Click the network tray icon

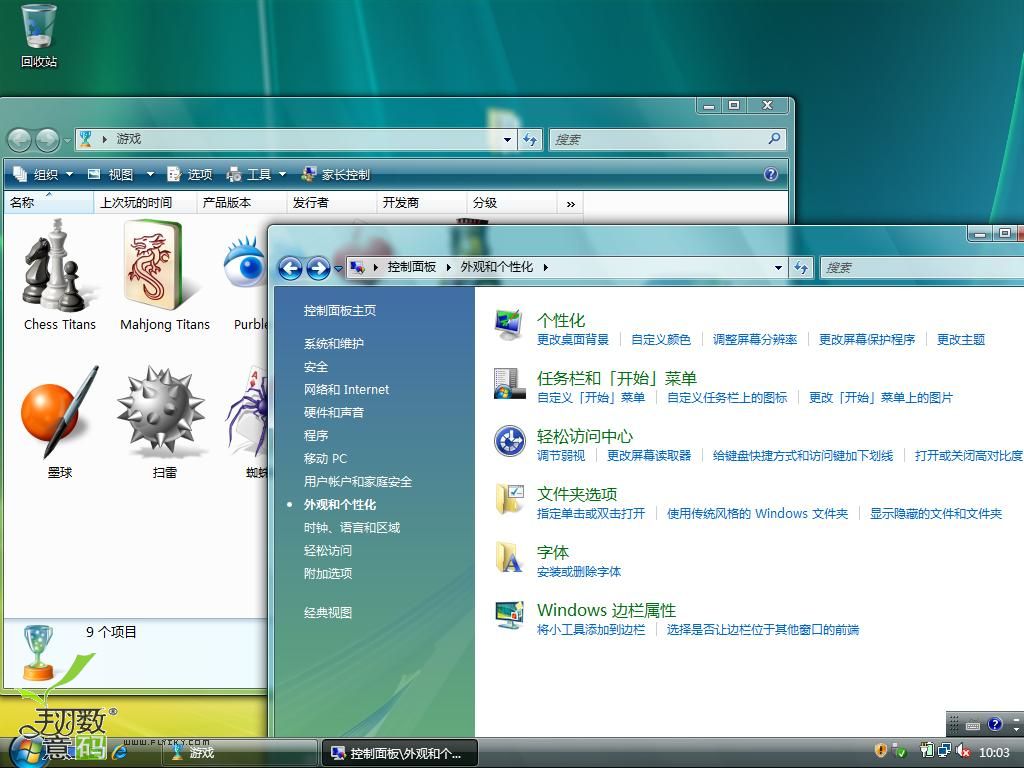945,752
